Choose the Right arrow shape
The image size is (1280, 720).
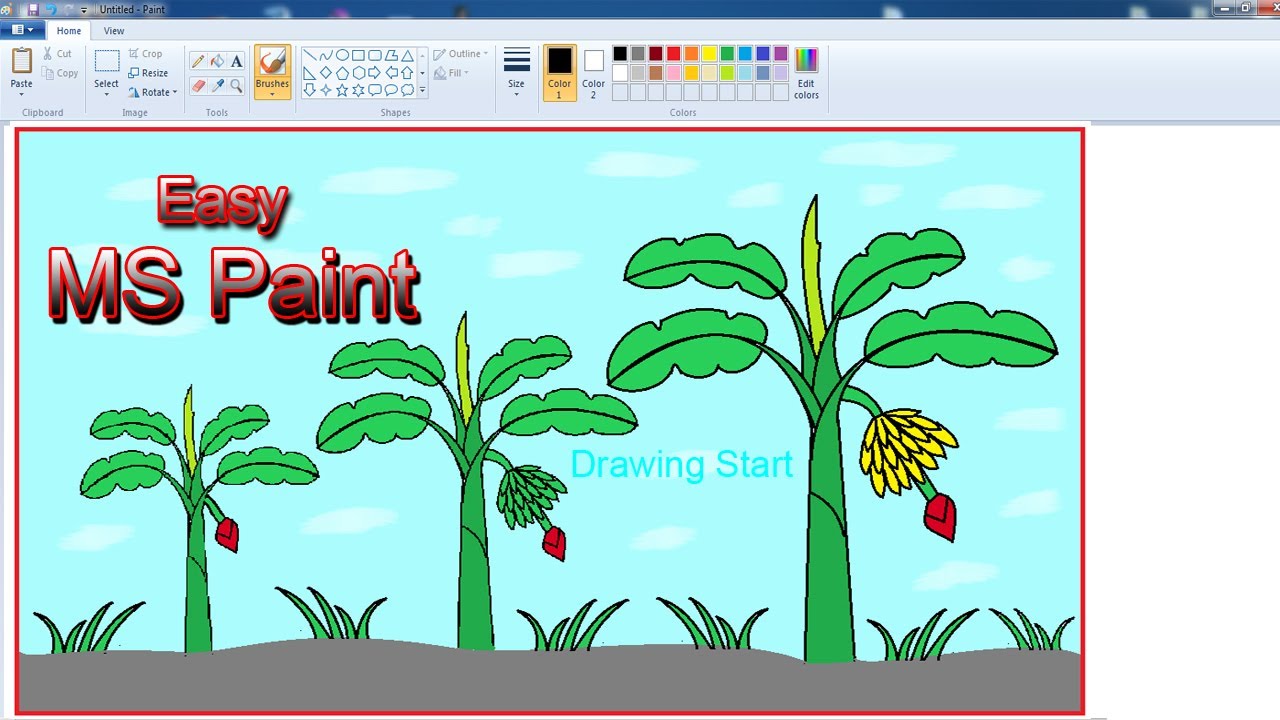tap(374, 73)
